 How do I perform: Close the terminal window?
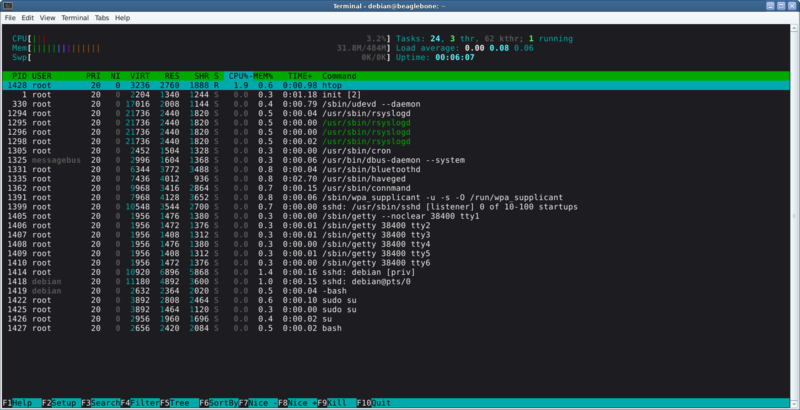[x=792, y=6]
